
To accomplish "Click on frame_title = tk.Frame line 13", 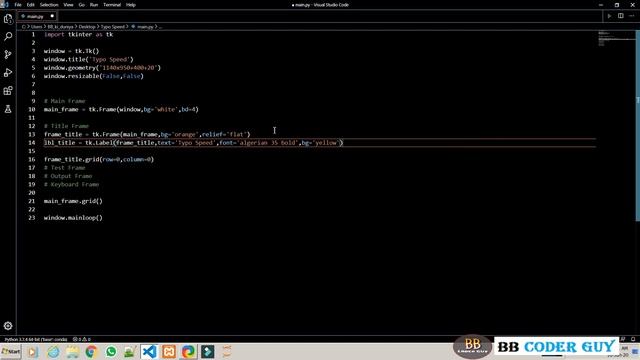I will pyautogui.click(x=147, y=134).
